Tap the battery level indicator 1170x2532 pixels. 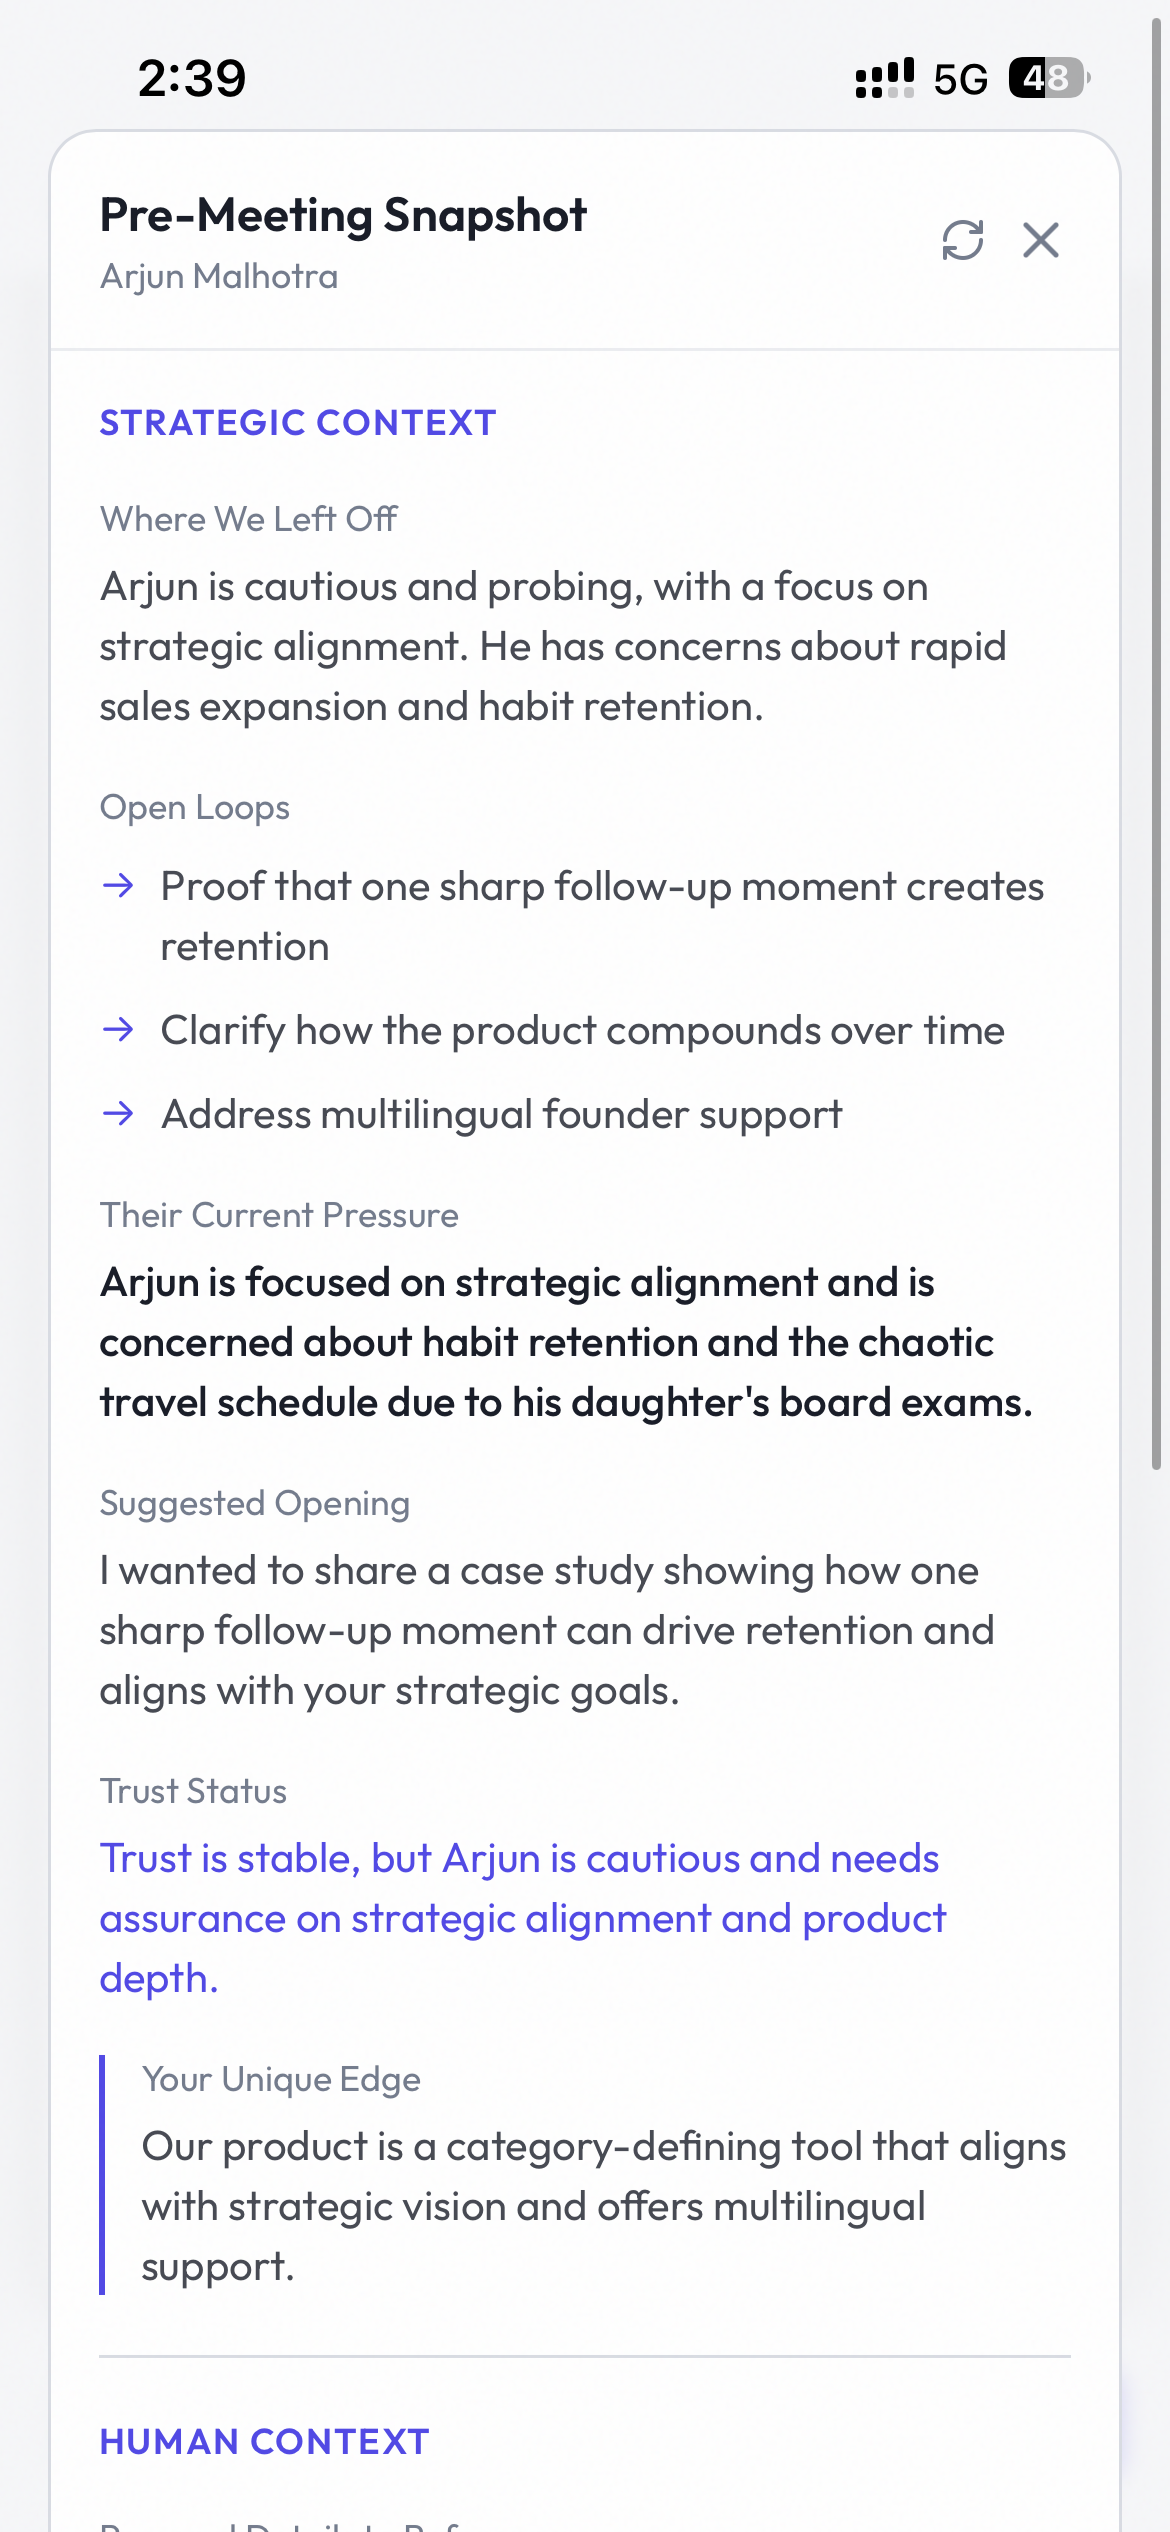tap(1047, 78)
